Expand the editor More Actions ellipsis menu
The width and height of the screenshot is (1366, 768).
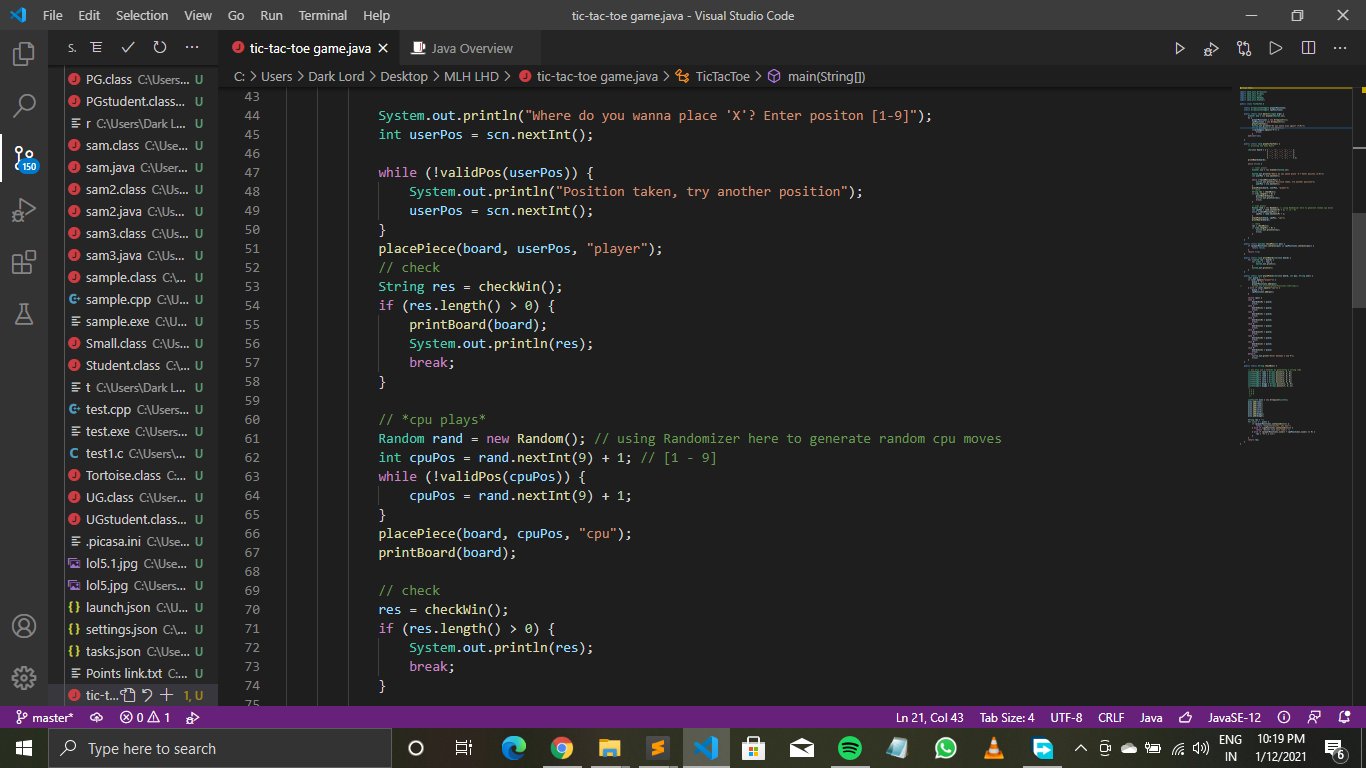1340,48
